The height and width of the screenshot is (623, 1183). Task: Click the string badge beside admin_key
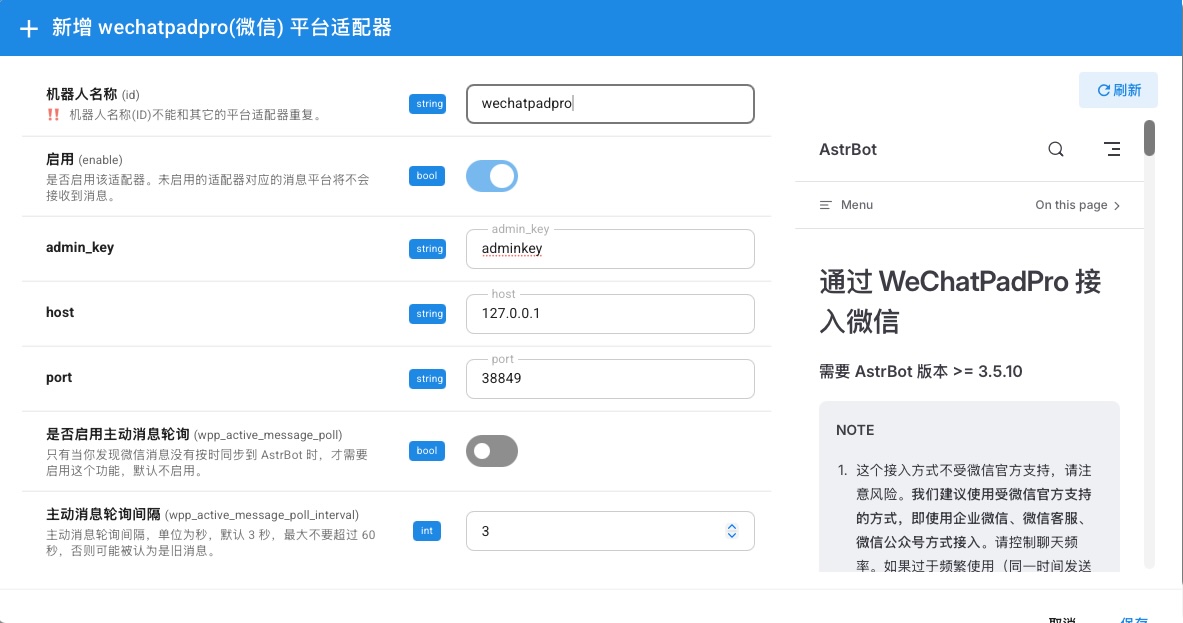[428, 249]
